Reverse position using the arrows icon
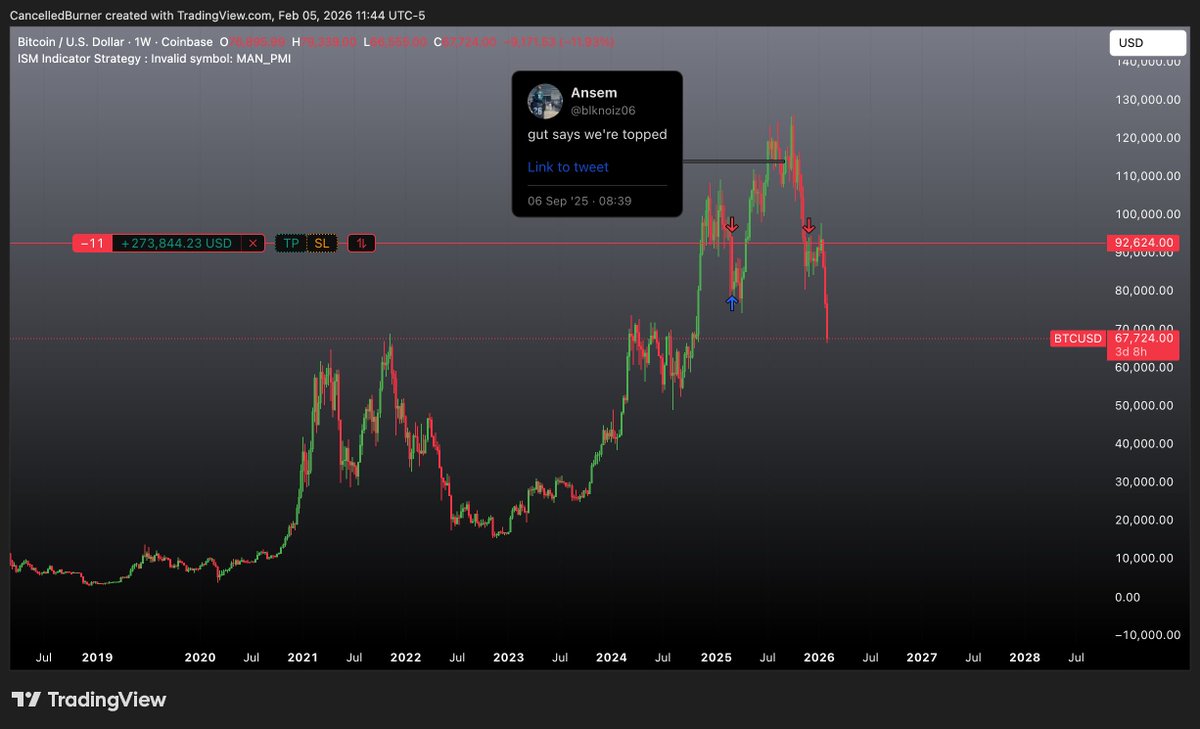Image resolution: width=1200 pixels, height=729 pixels. coord(362,243)
